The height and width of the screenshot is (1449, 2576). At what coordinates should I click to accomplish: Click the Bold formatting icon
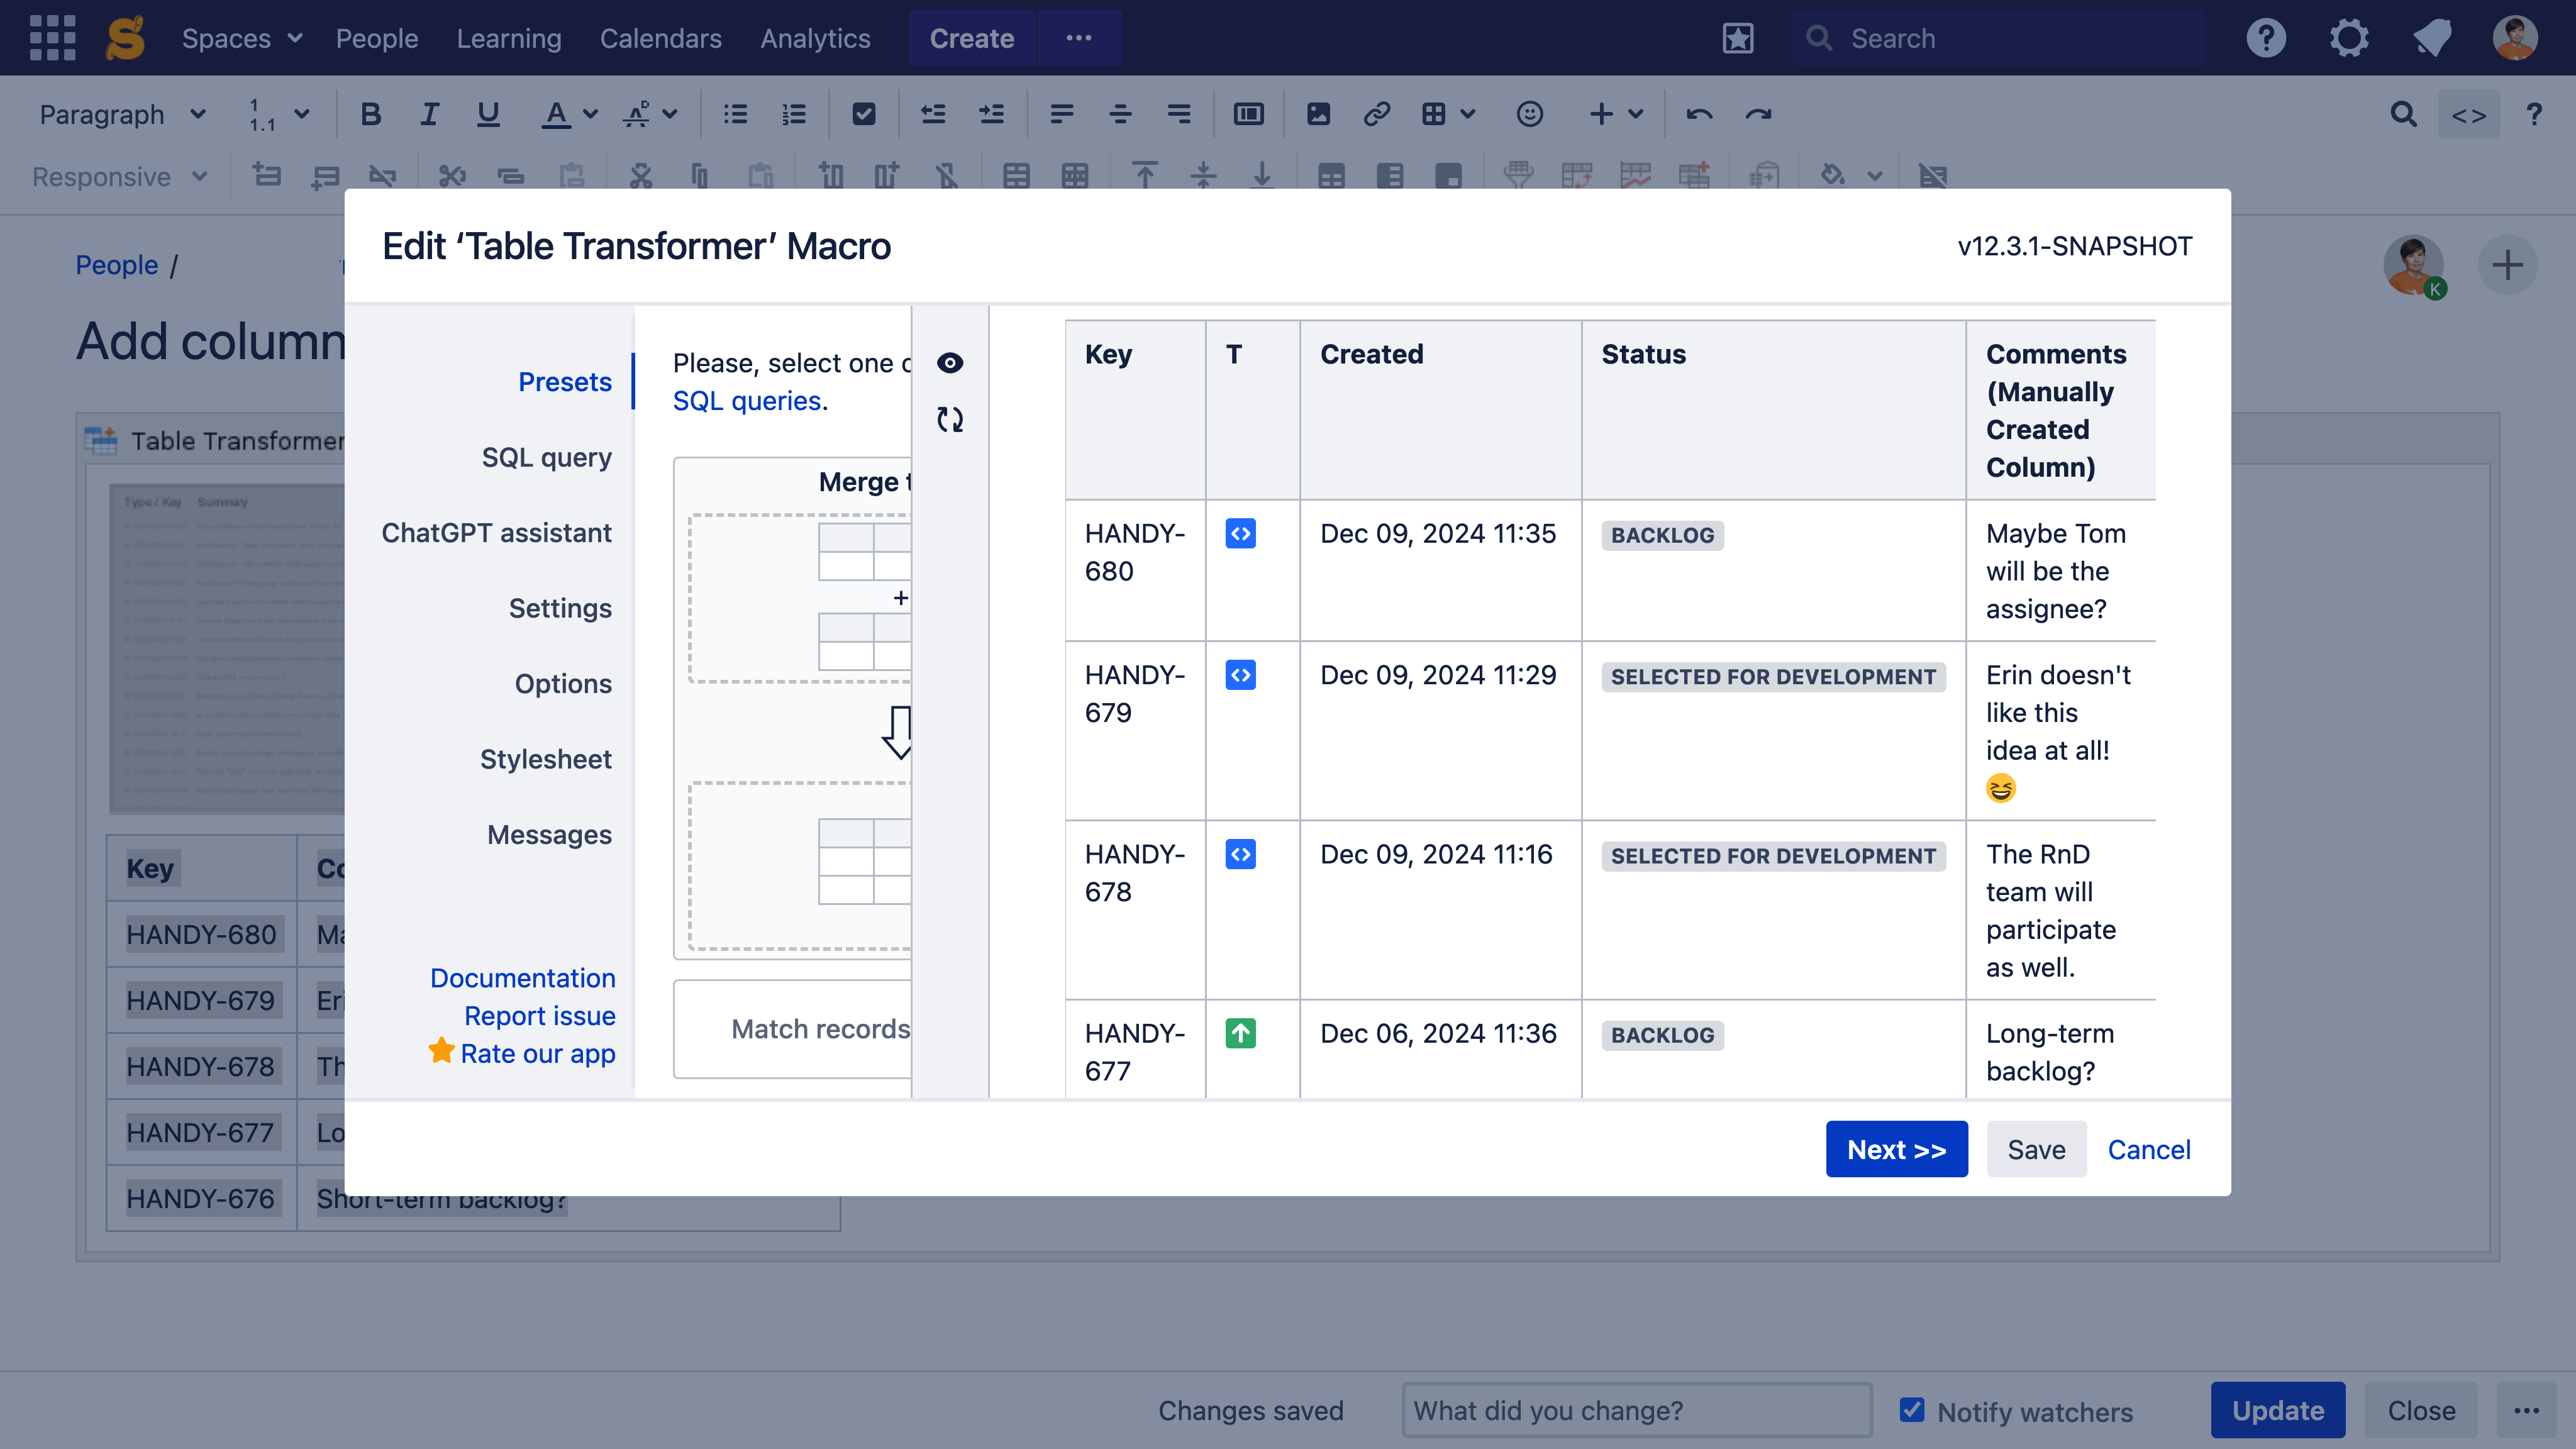pos(370,114)
